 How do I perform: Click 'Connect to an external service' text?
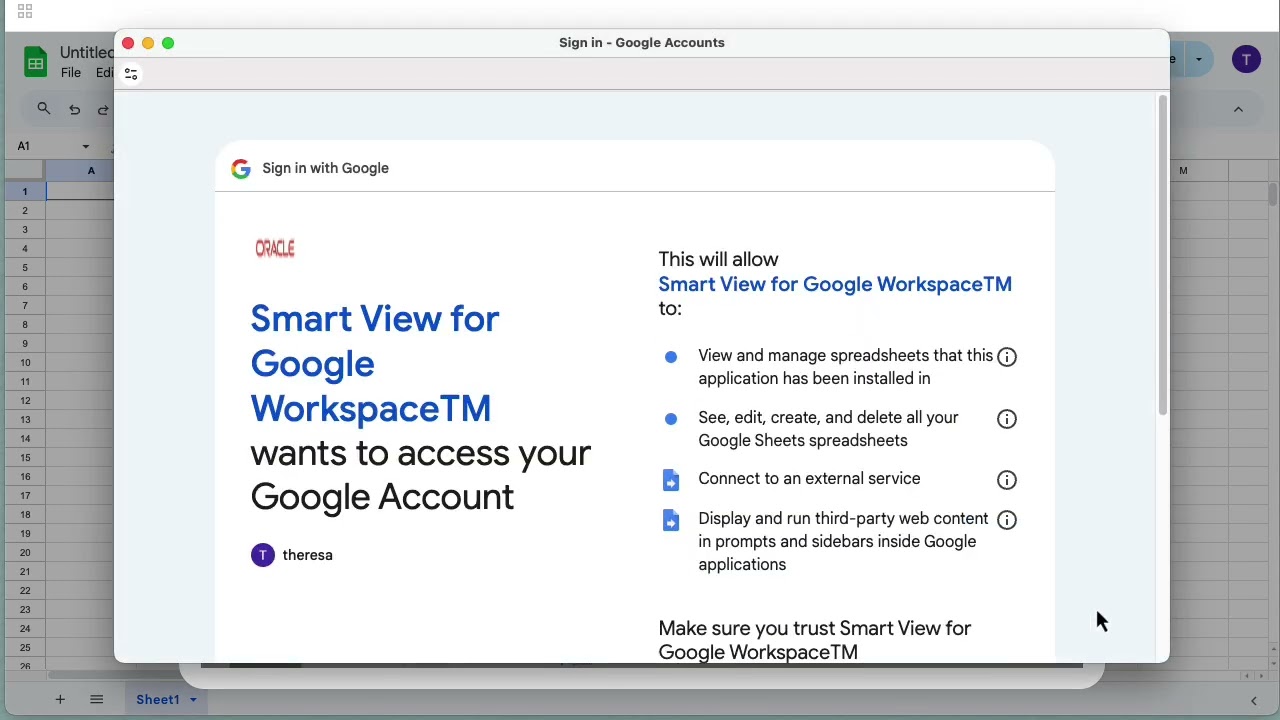[809, 479]
